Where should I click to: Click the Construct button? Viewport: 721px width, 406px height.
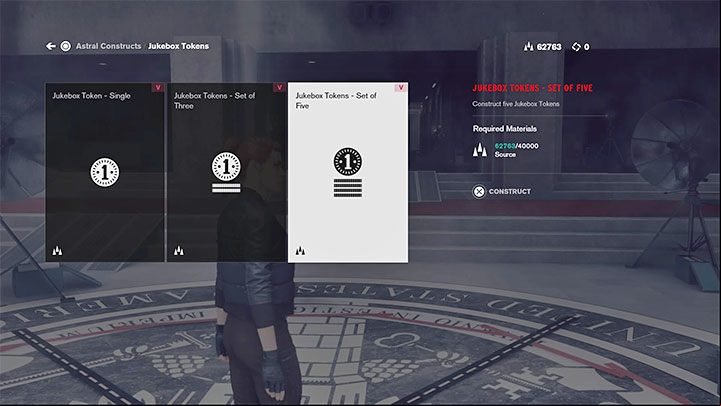502,191
